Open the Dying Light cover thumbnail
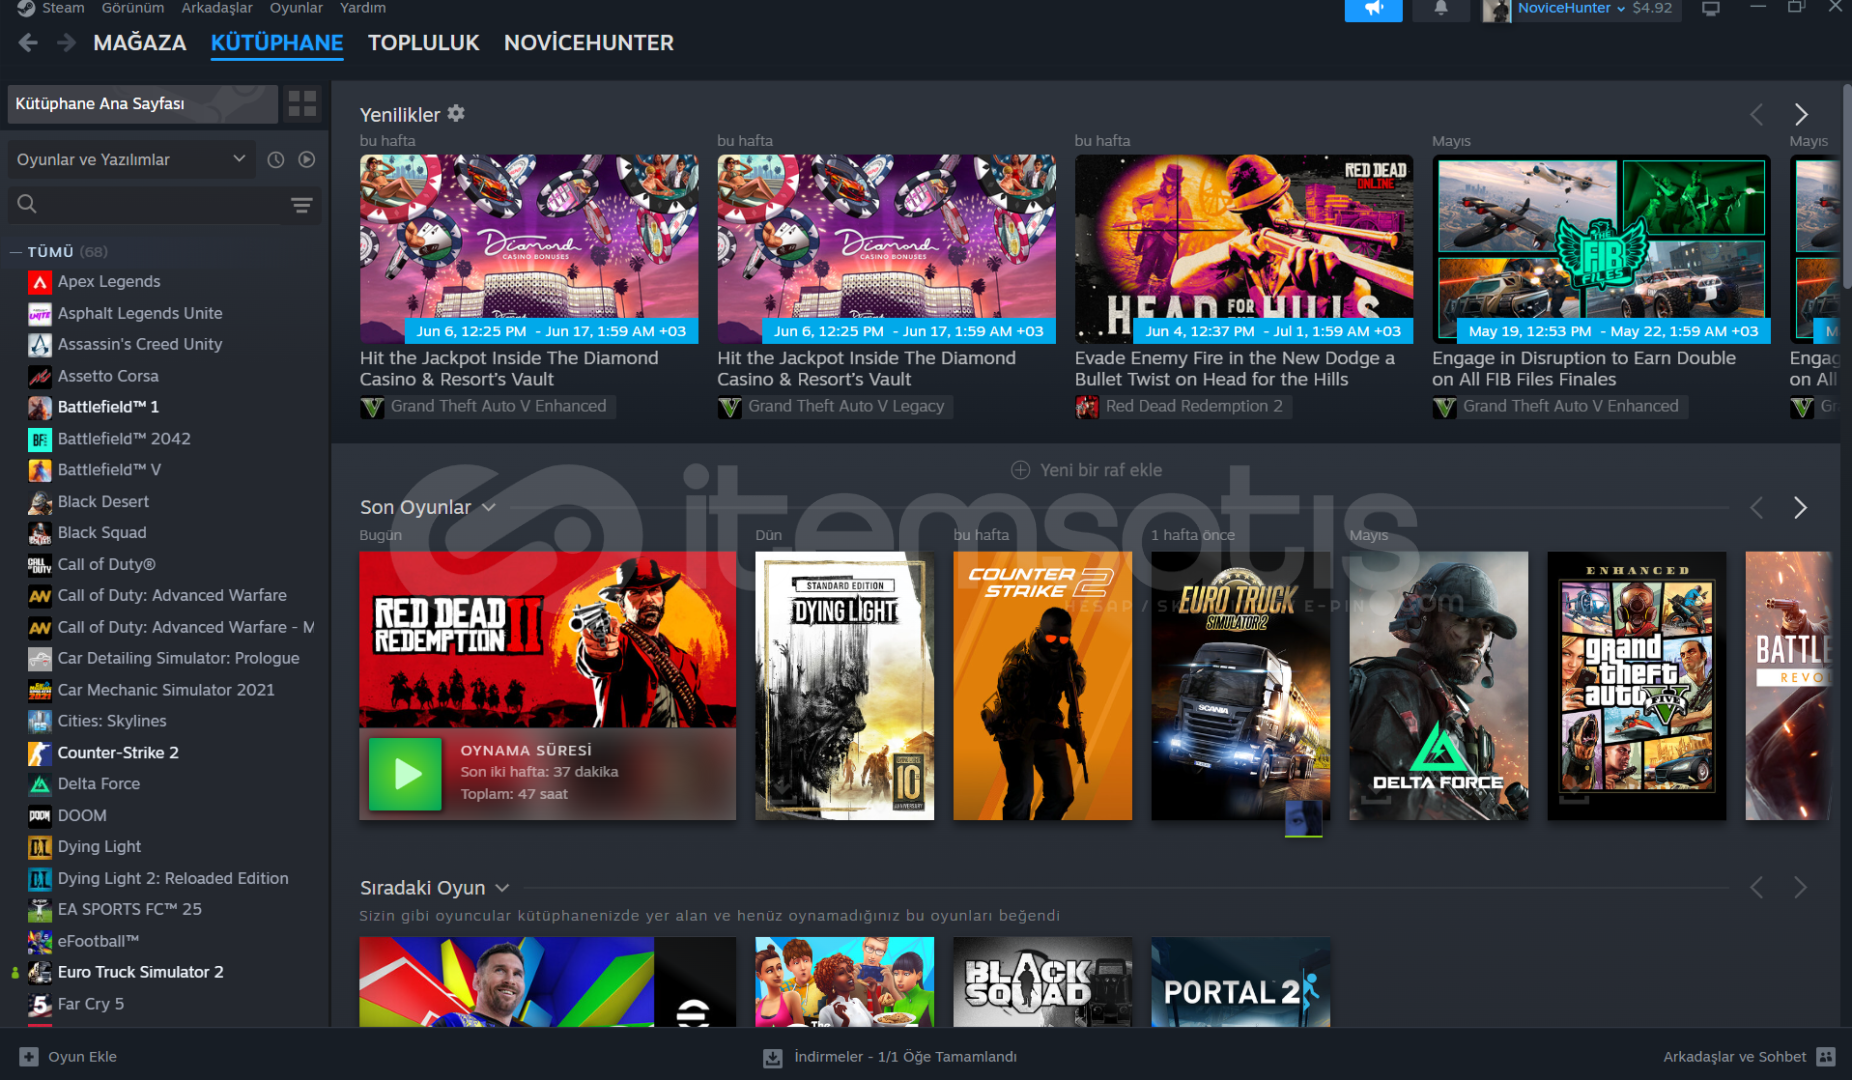This screenshot has height=1080, width=1852. (844, 686)
